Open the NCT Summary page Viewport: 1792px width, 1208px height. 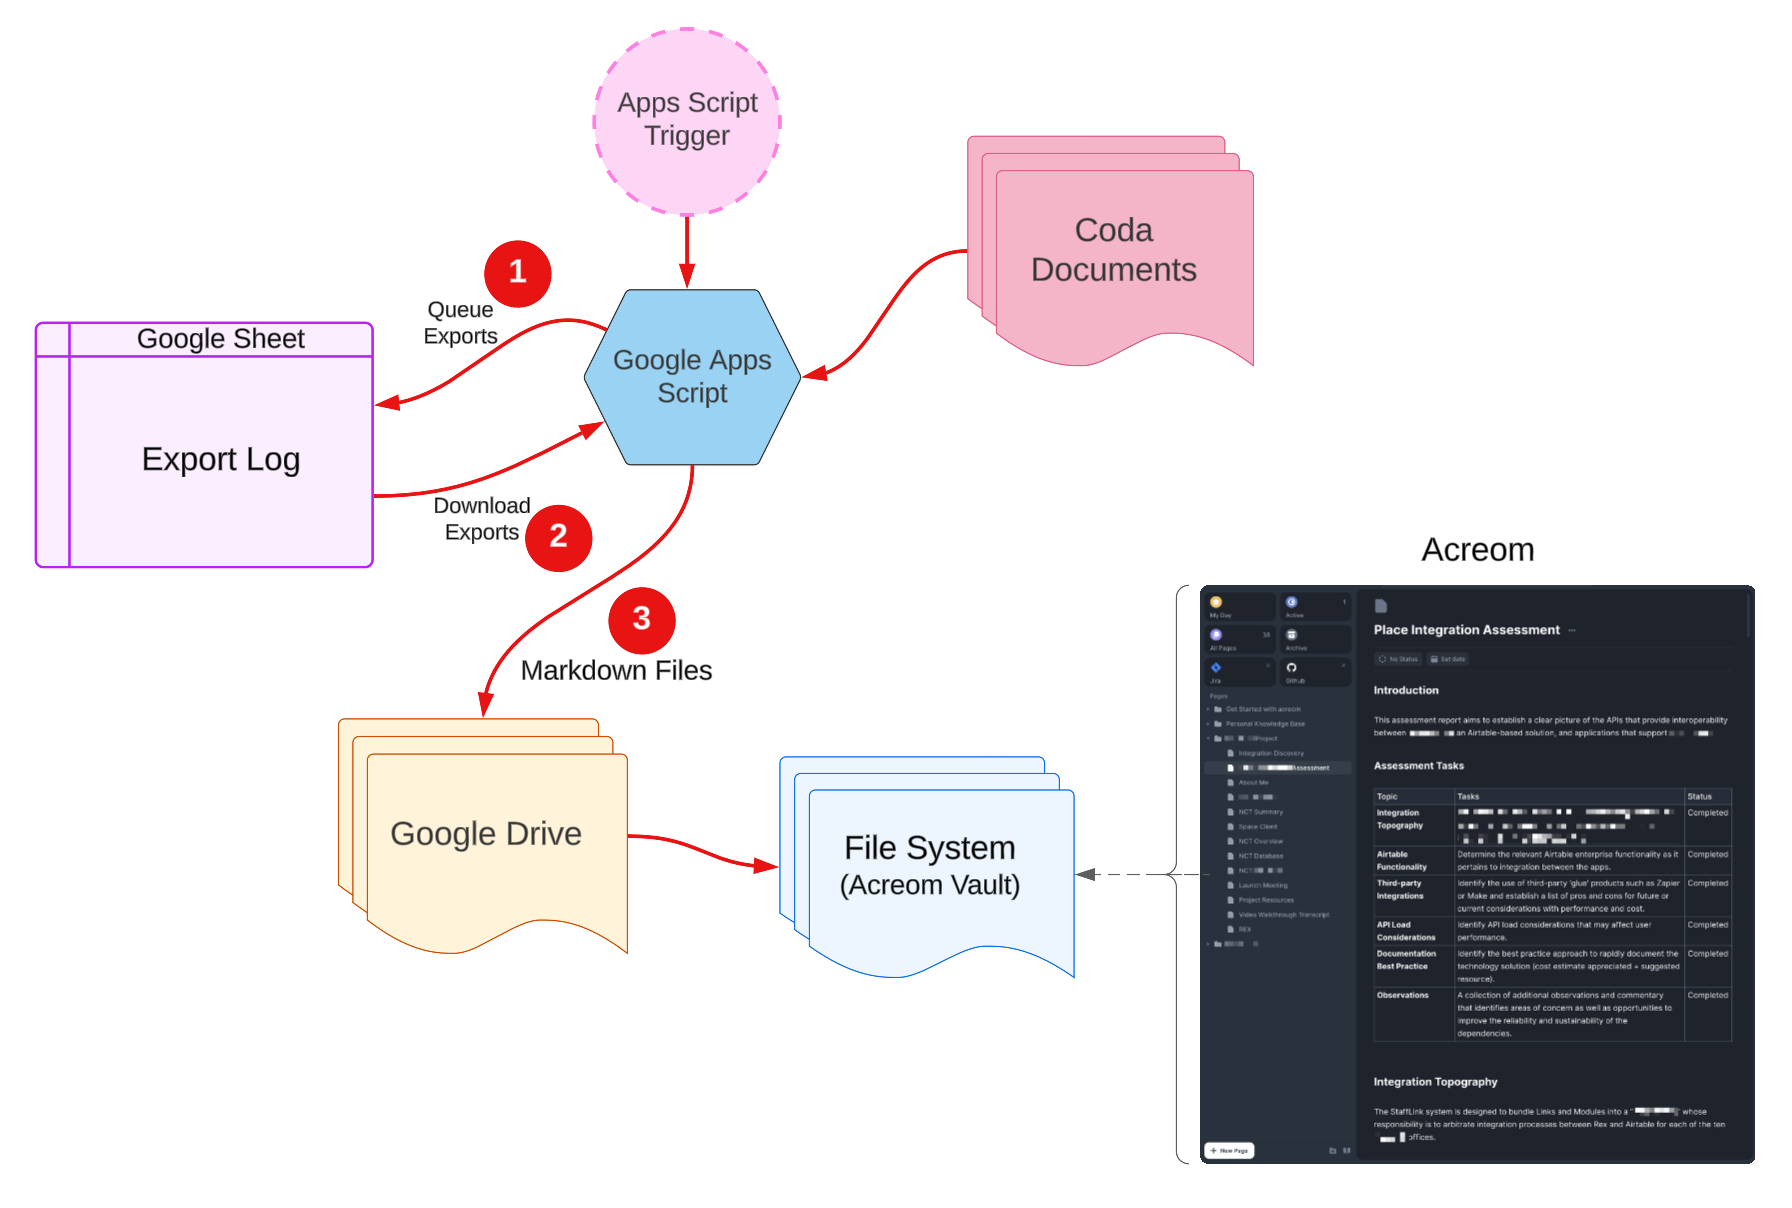1260,812
